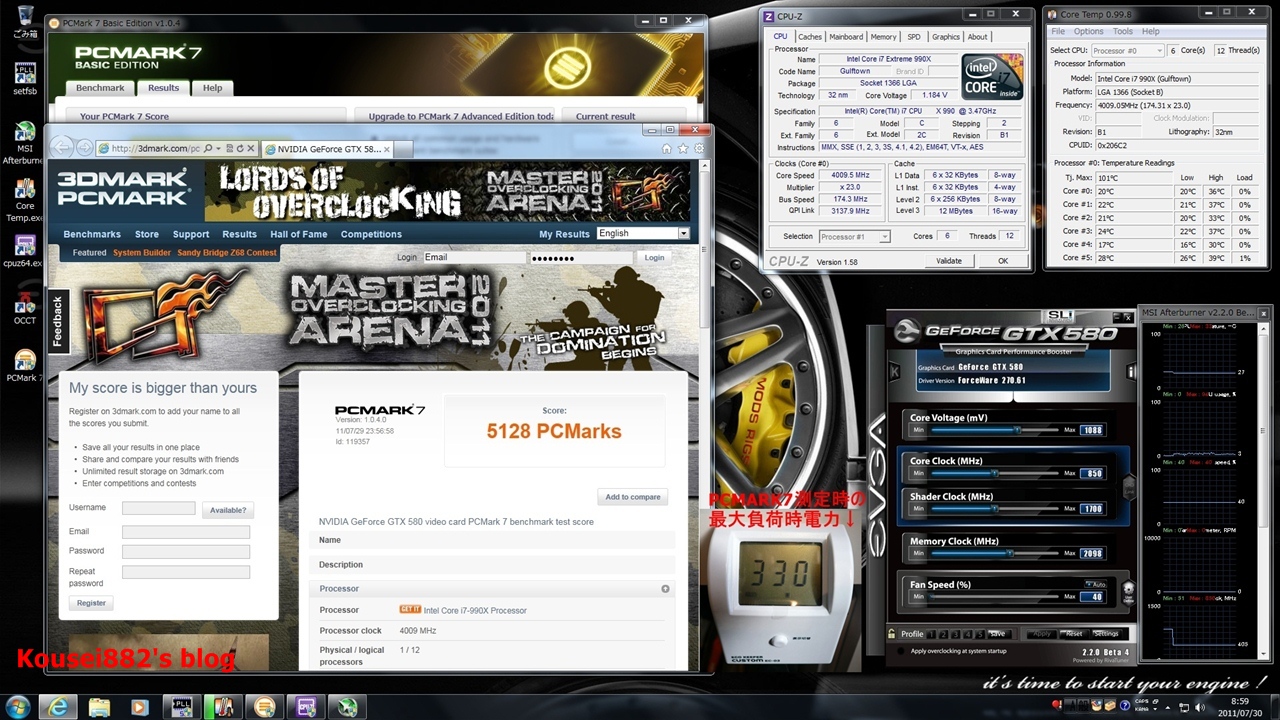Click the Afterburner Kombustor K button
1280x720 pixels.
coord(895,372)
